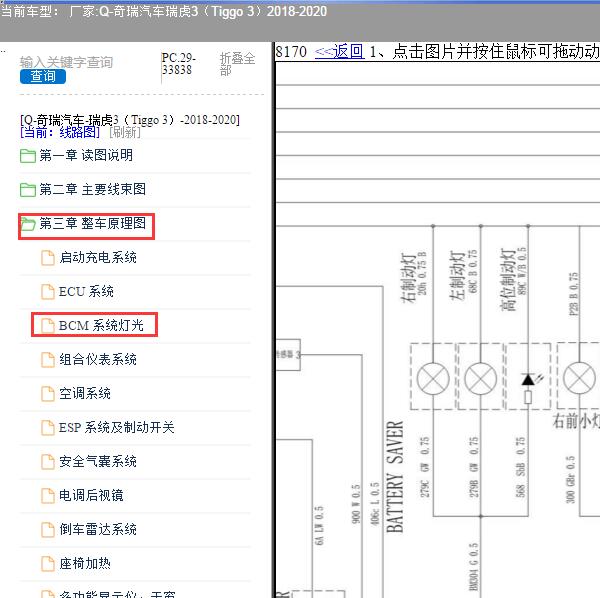Viewport: 600px width, 598px height.
Task: Click the [刷新] refresh link
Action: (x=125, y=132)
